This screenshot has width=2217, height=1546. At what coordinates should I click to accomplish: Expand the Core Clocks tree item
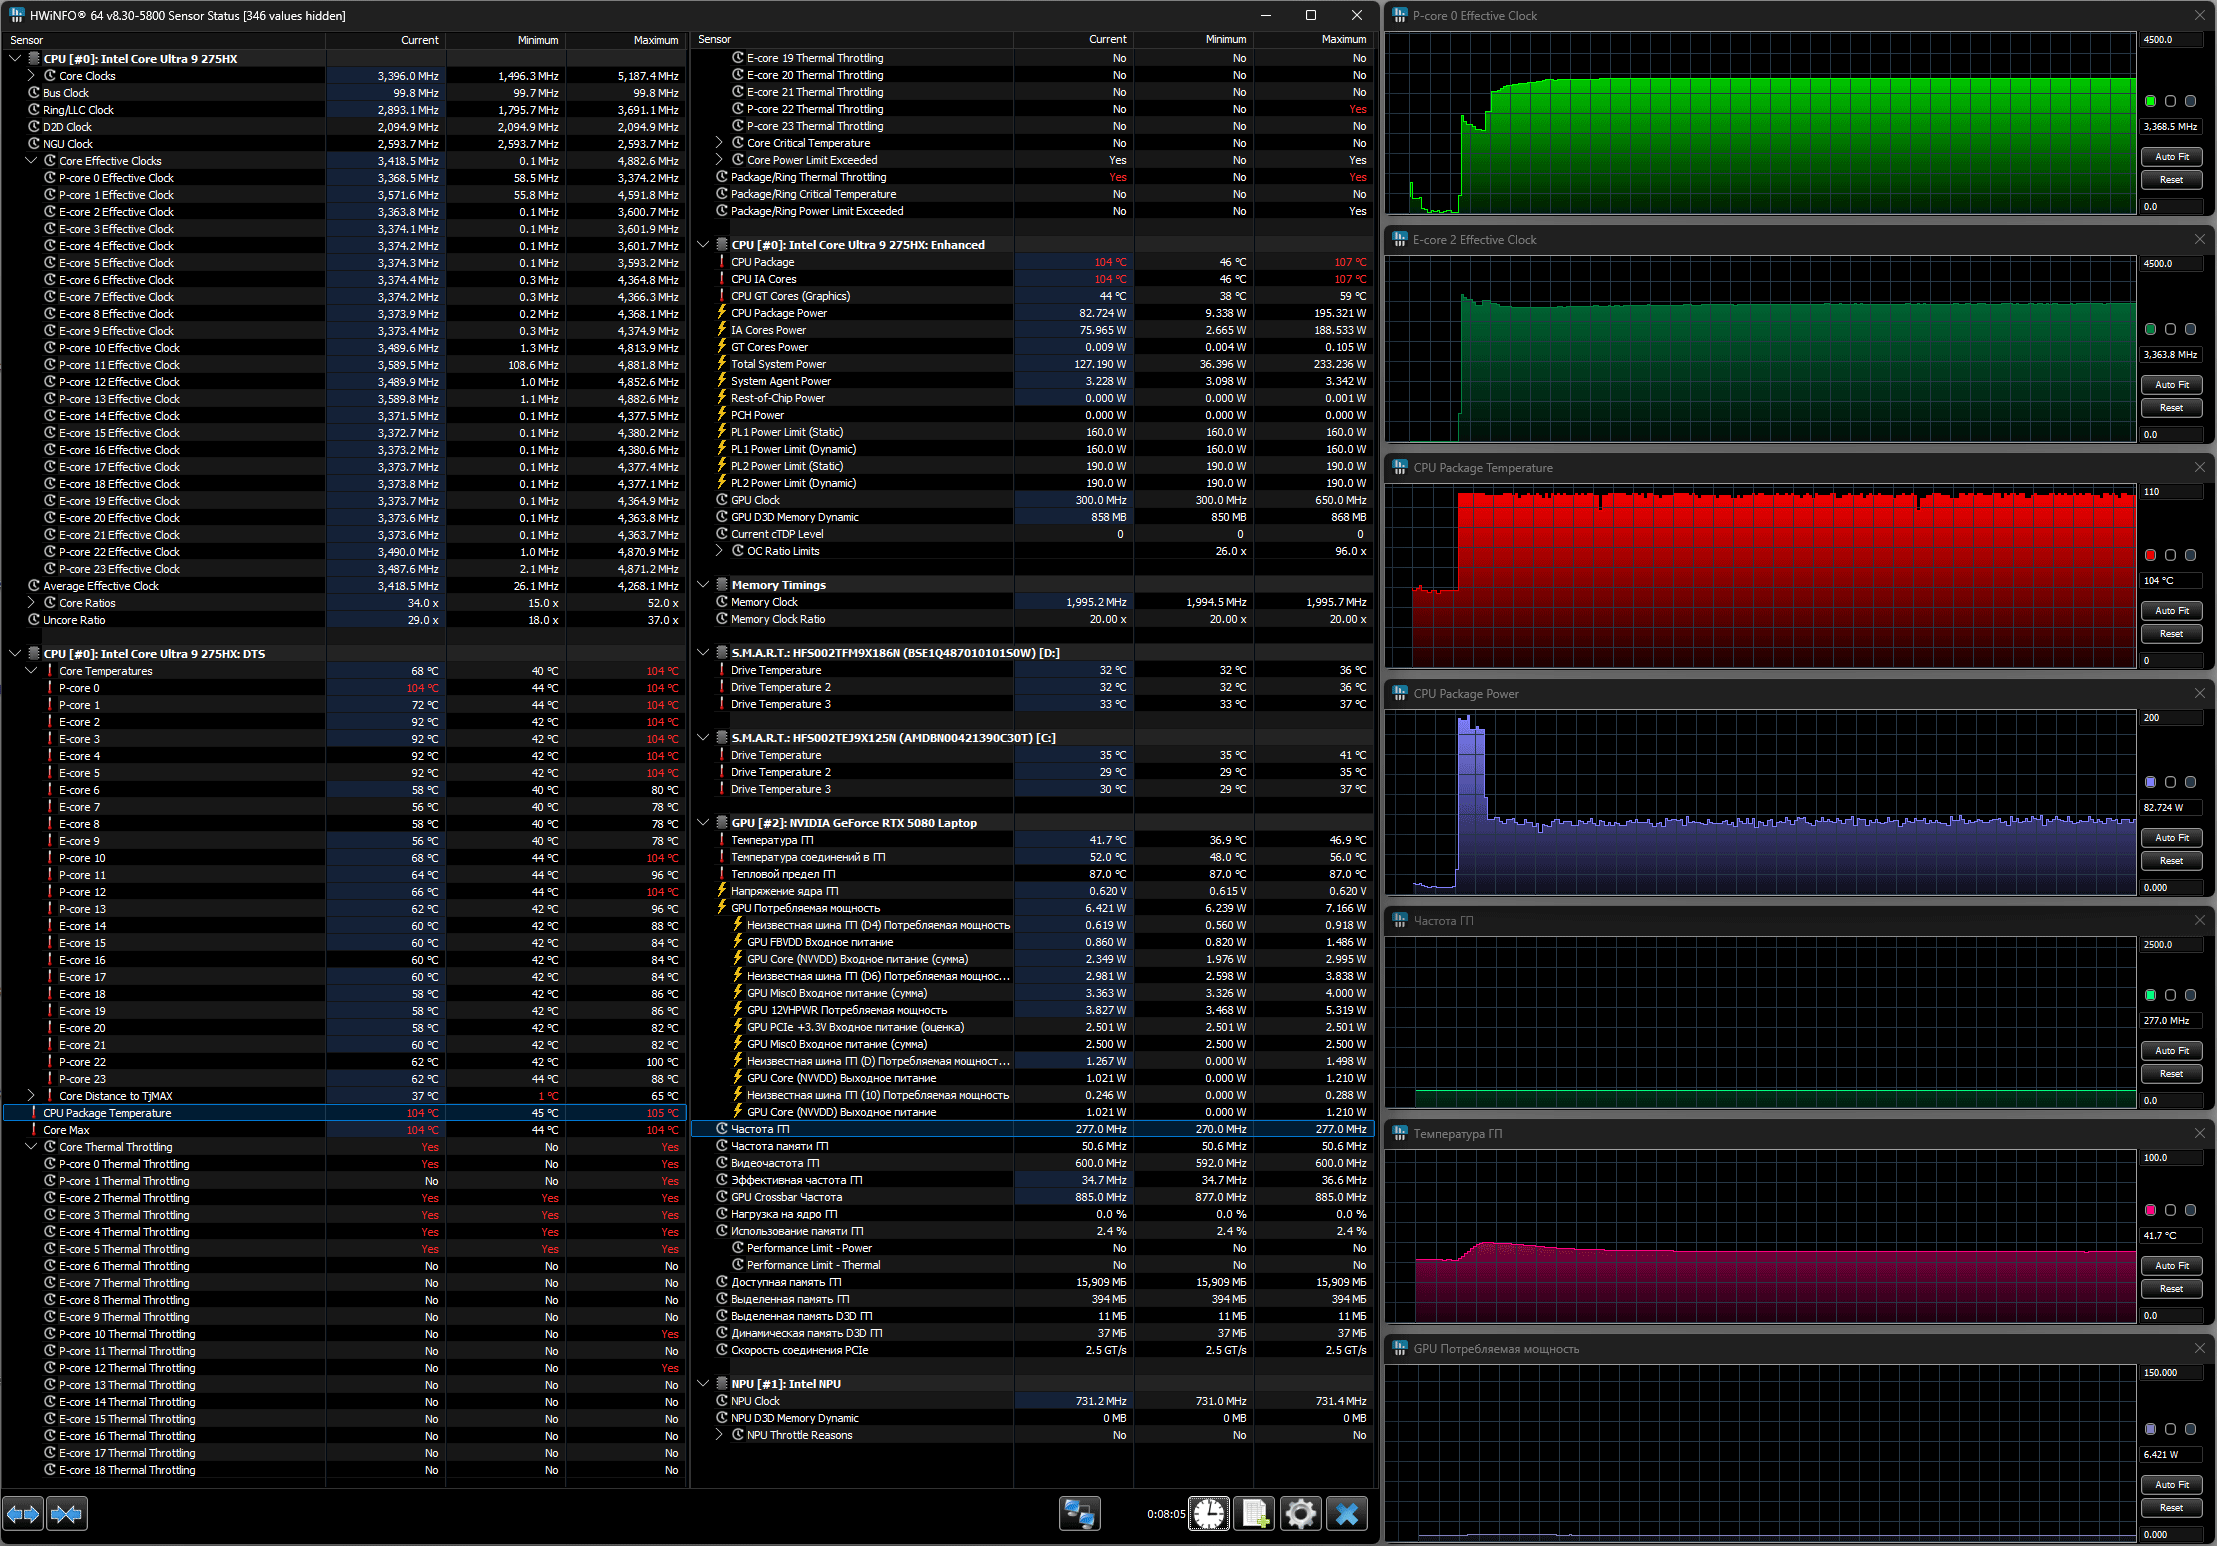coord(32,75)
